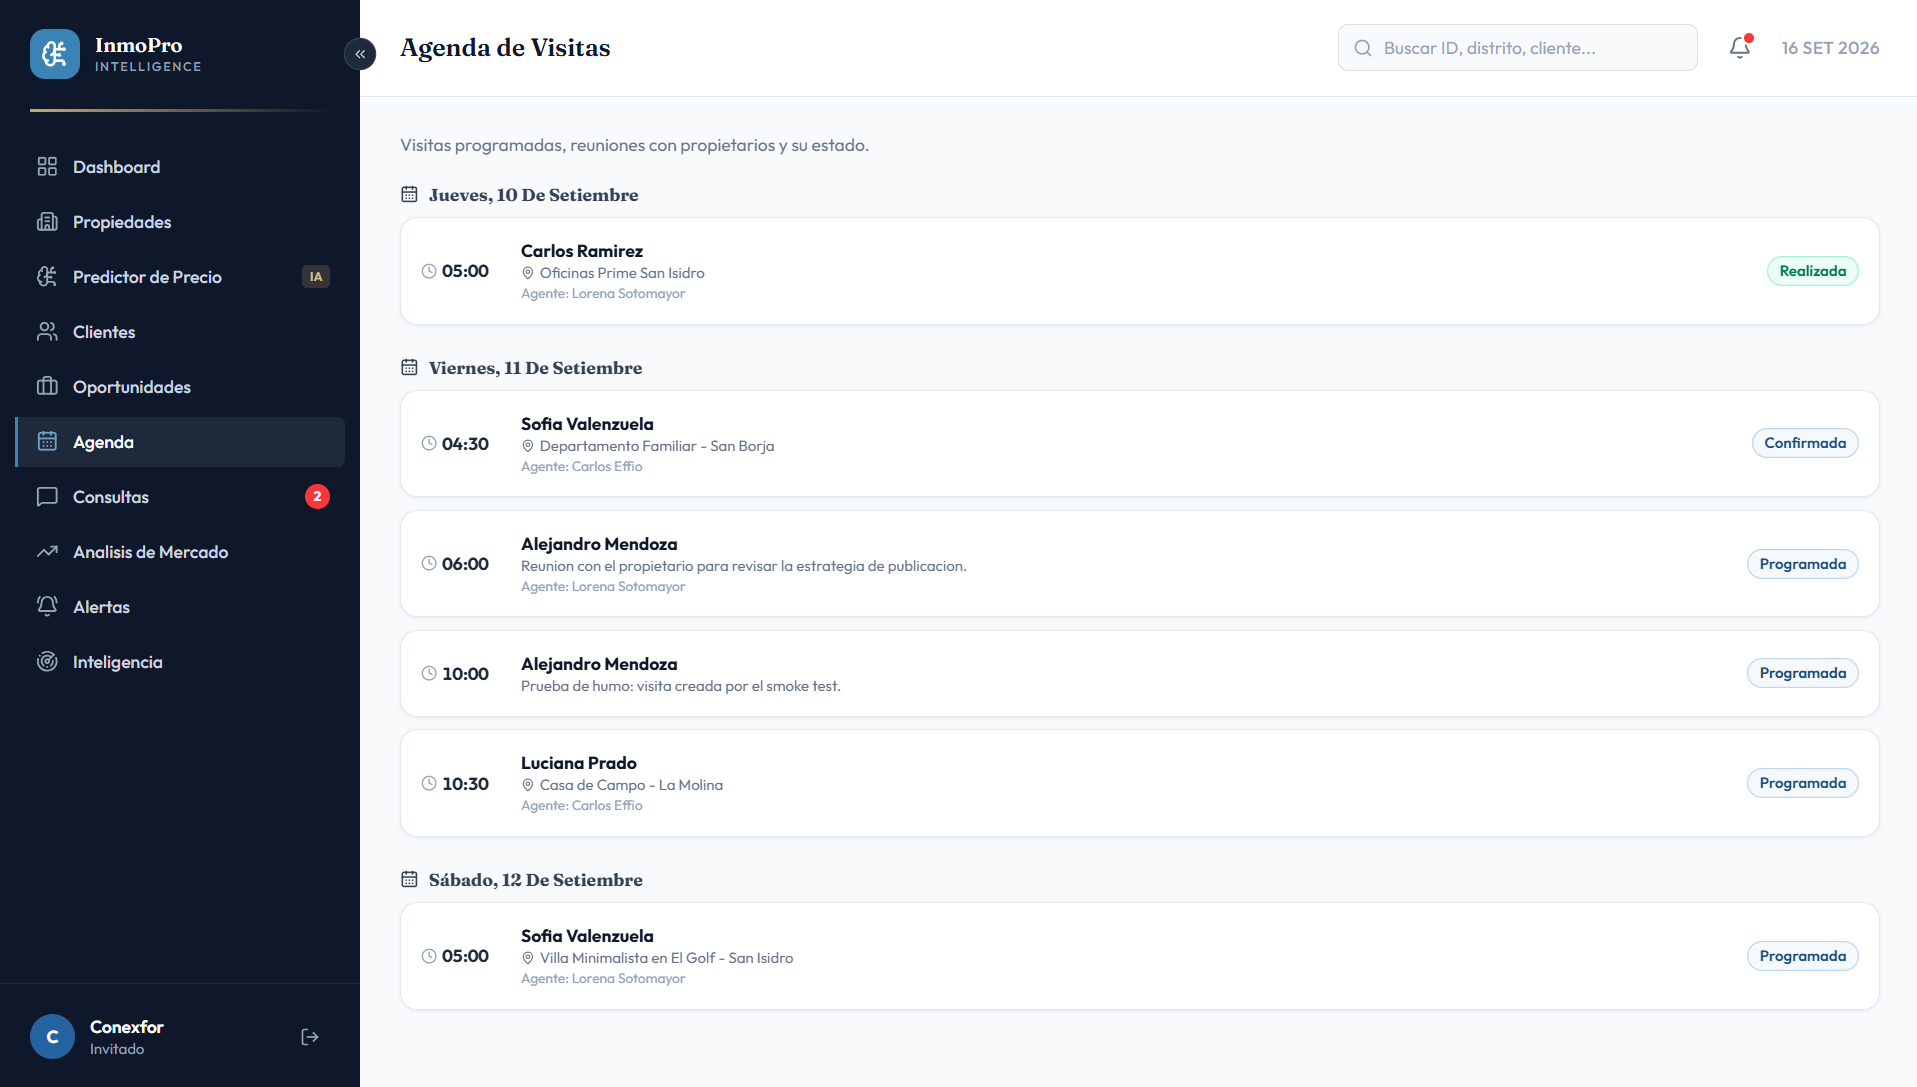Screen dimensions: 1917x1087
Task: Go to Propiedades in the sidebar
Action: pos(180,222)
